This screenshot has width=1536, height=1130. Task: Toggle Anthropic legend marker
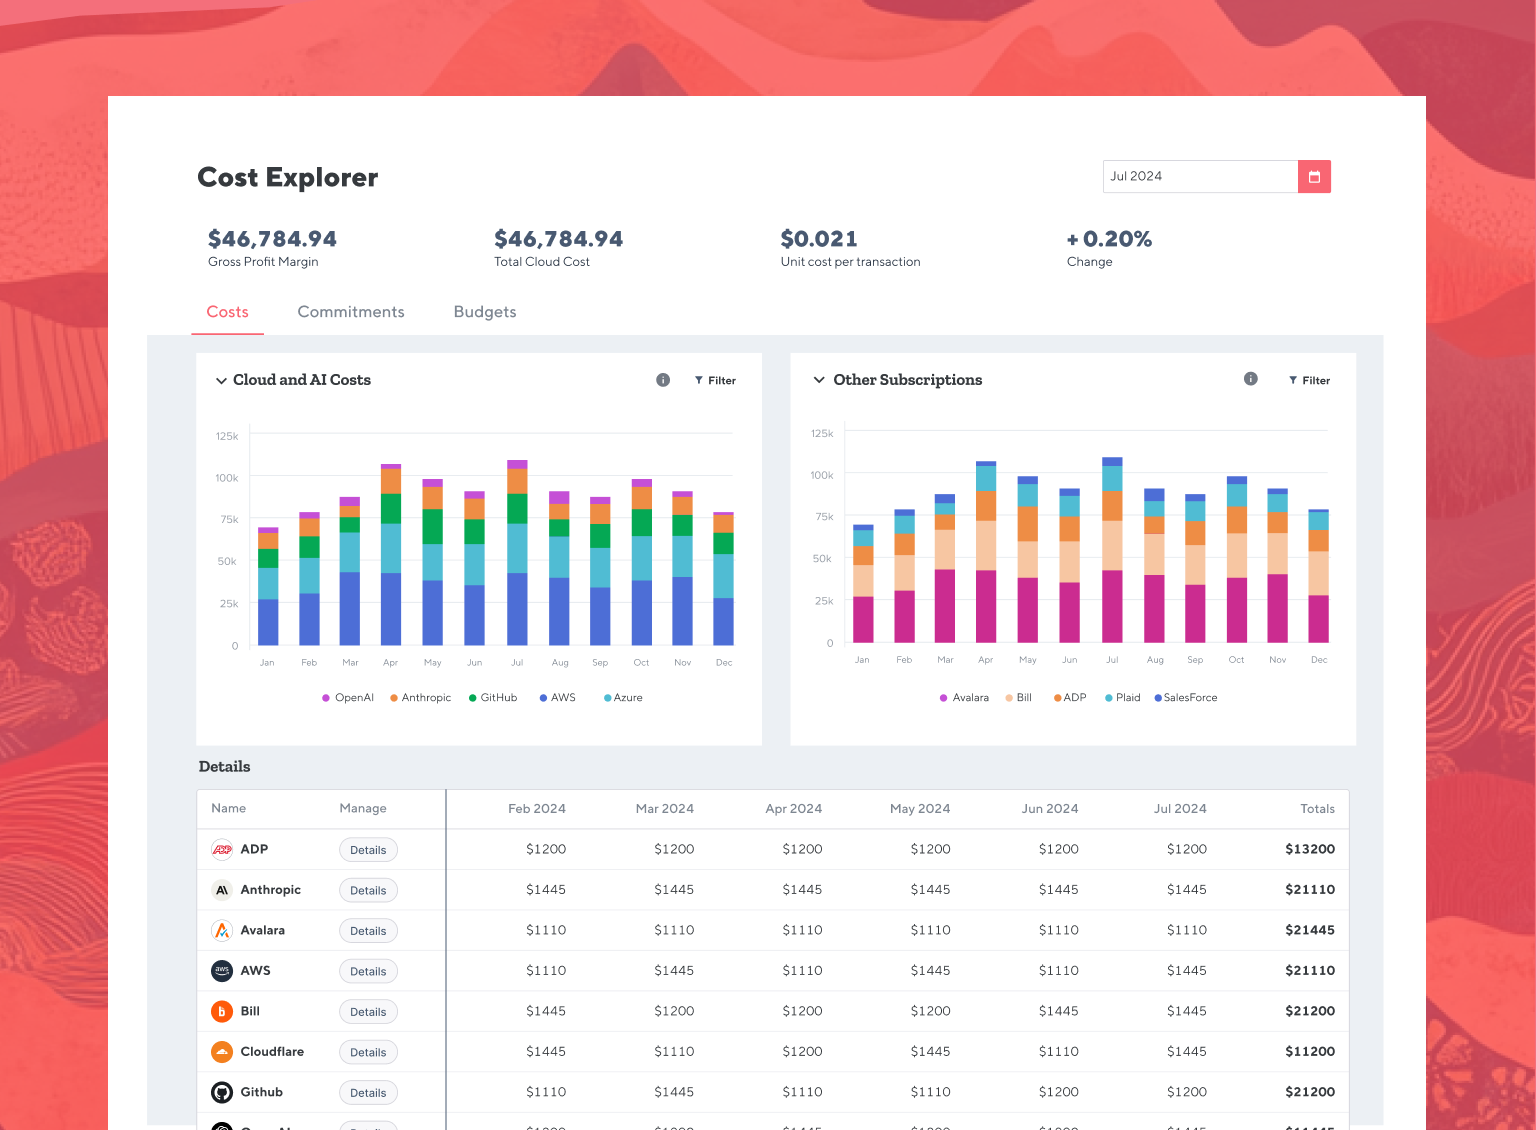[x=394, y=698]
